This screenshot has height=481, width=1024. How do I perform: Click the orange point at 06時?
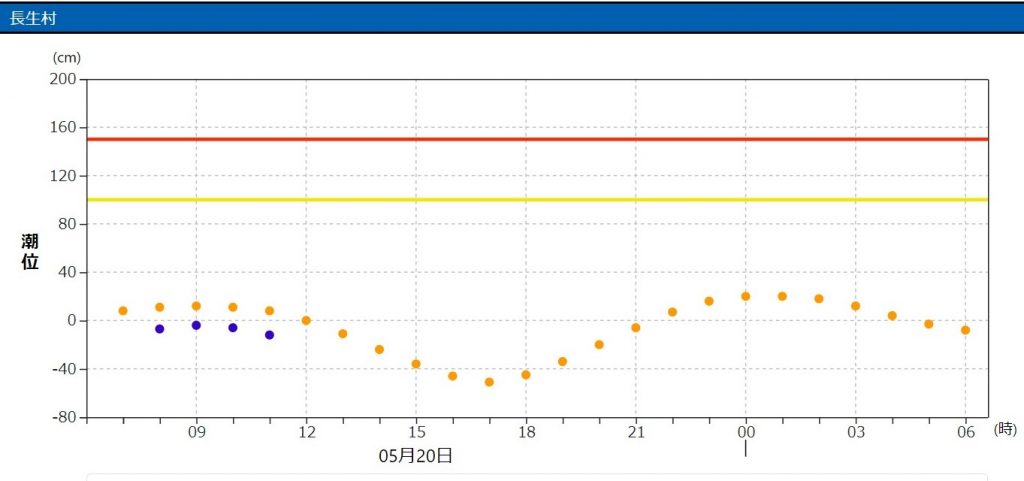pyautogui.click(x=965, y=330)
